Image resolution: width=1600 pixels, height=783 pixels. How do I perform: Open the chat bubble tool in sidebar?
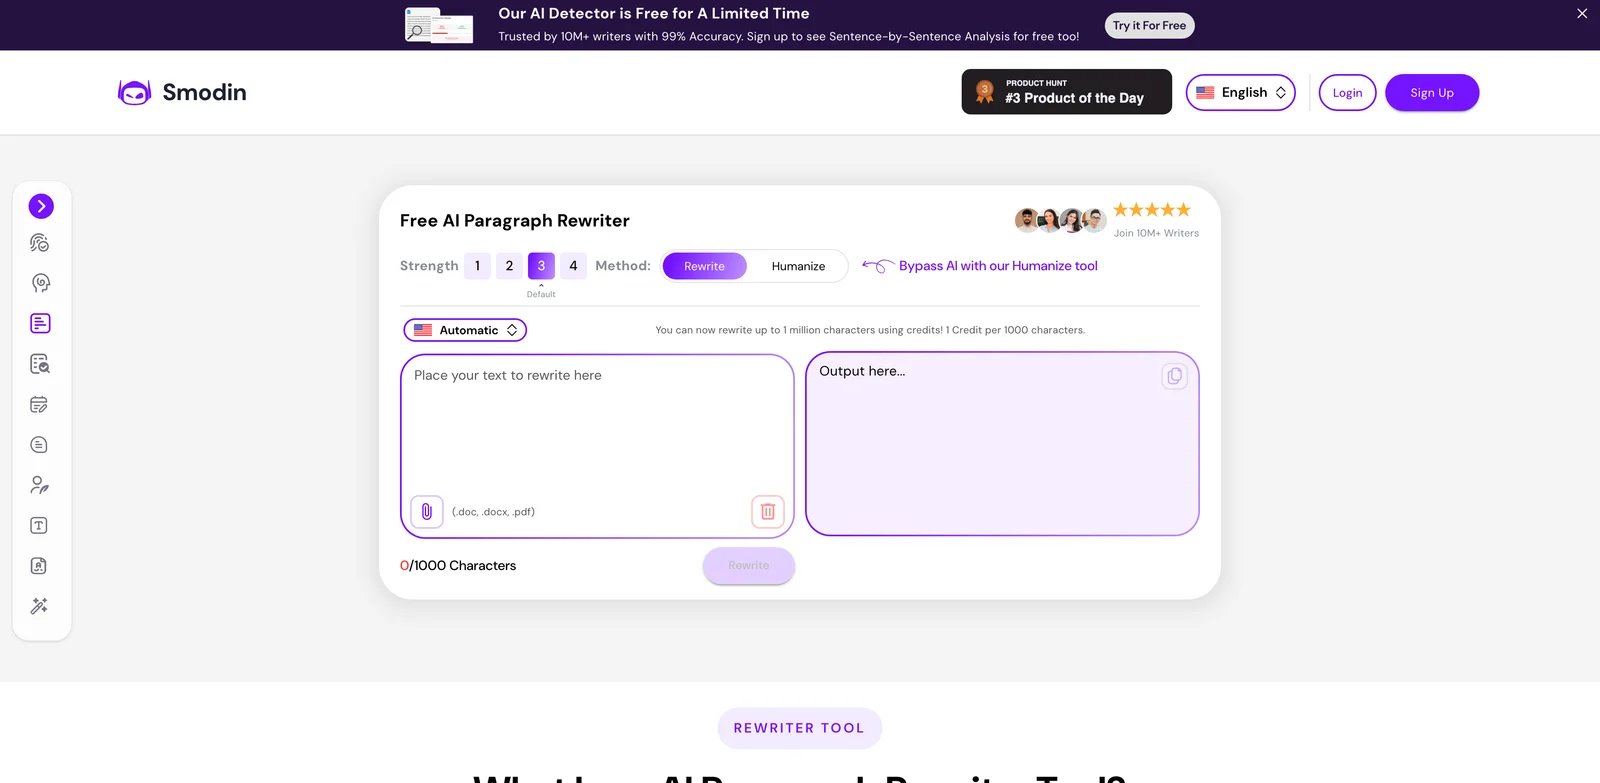[x=39, y=445]
